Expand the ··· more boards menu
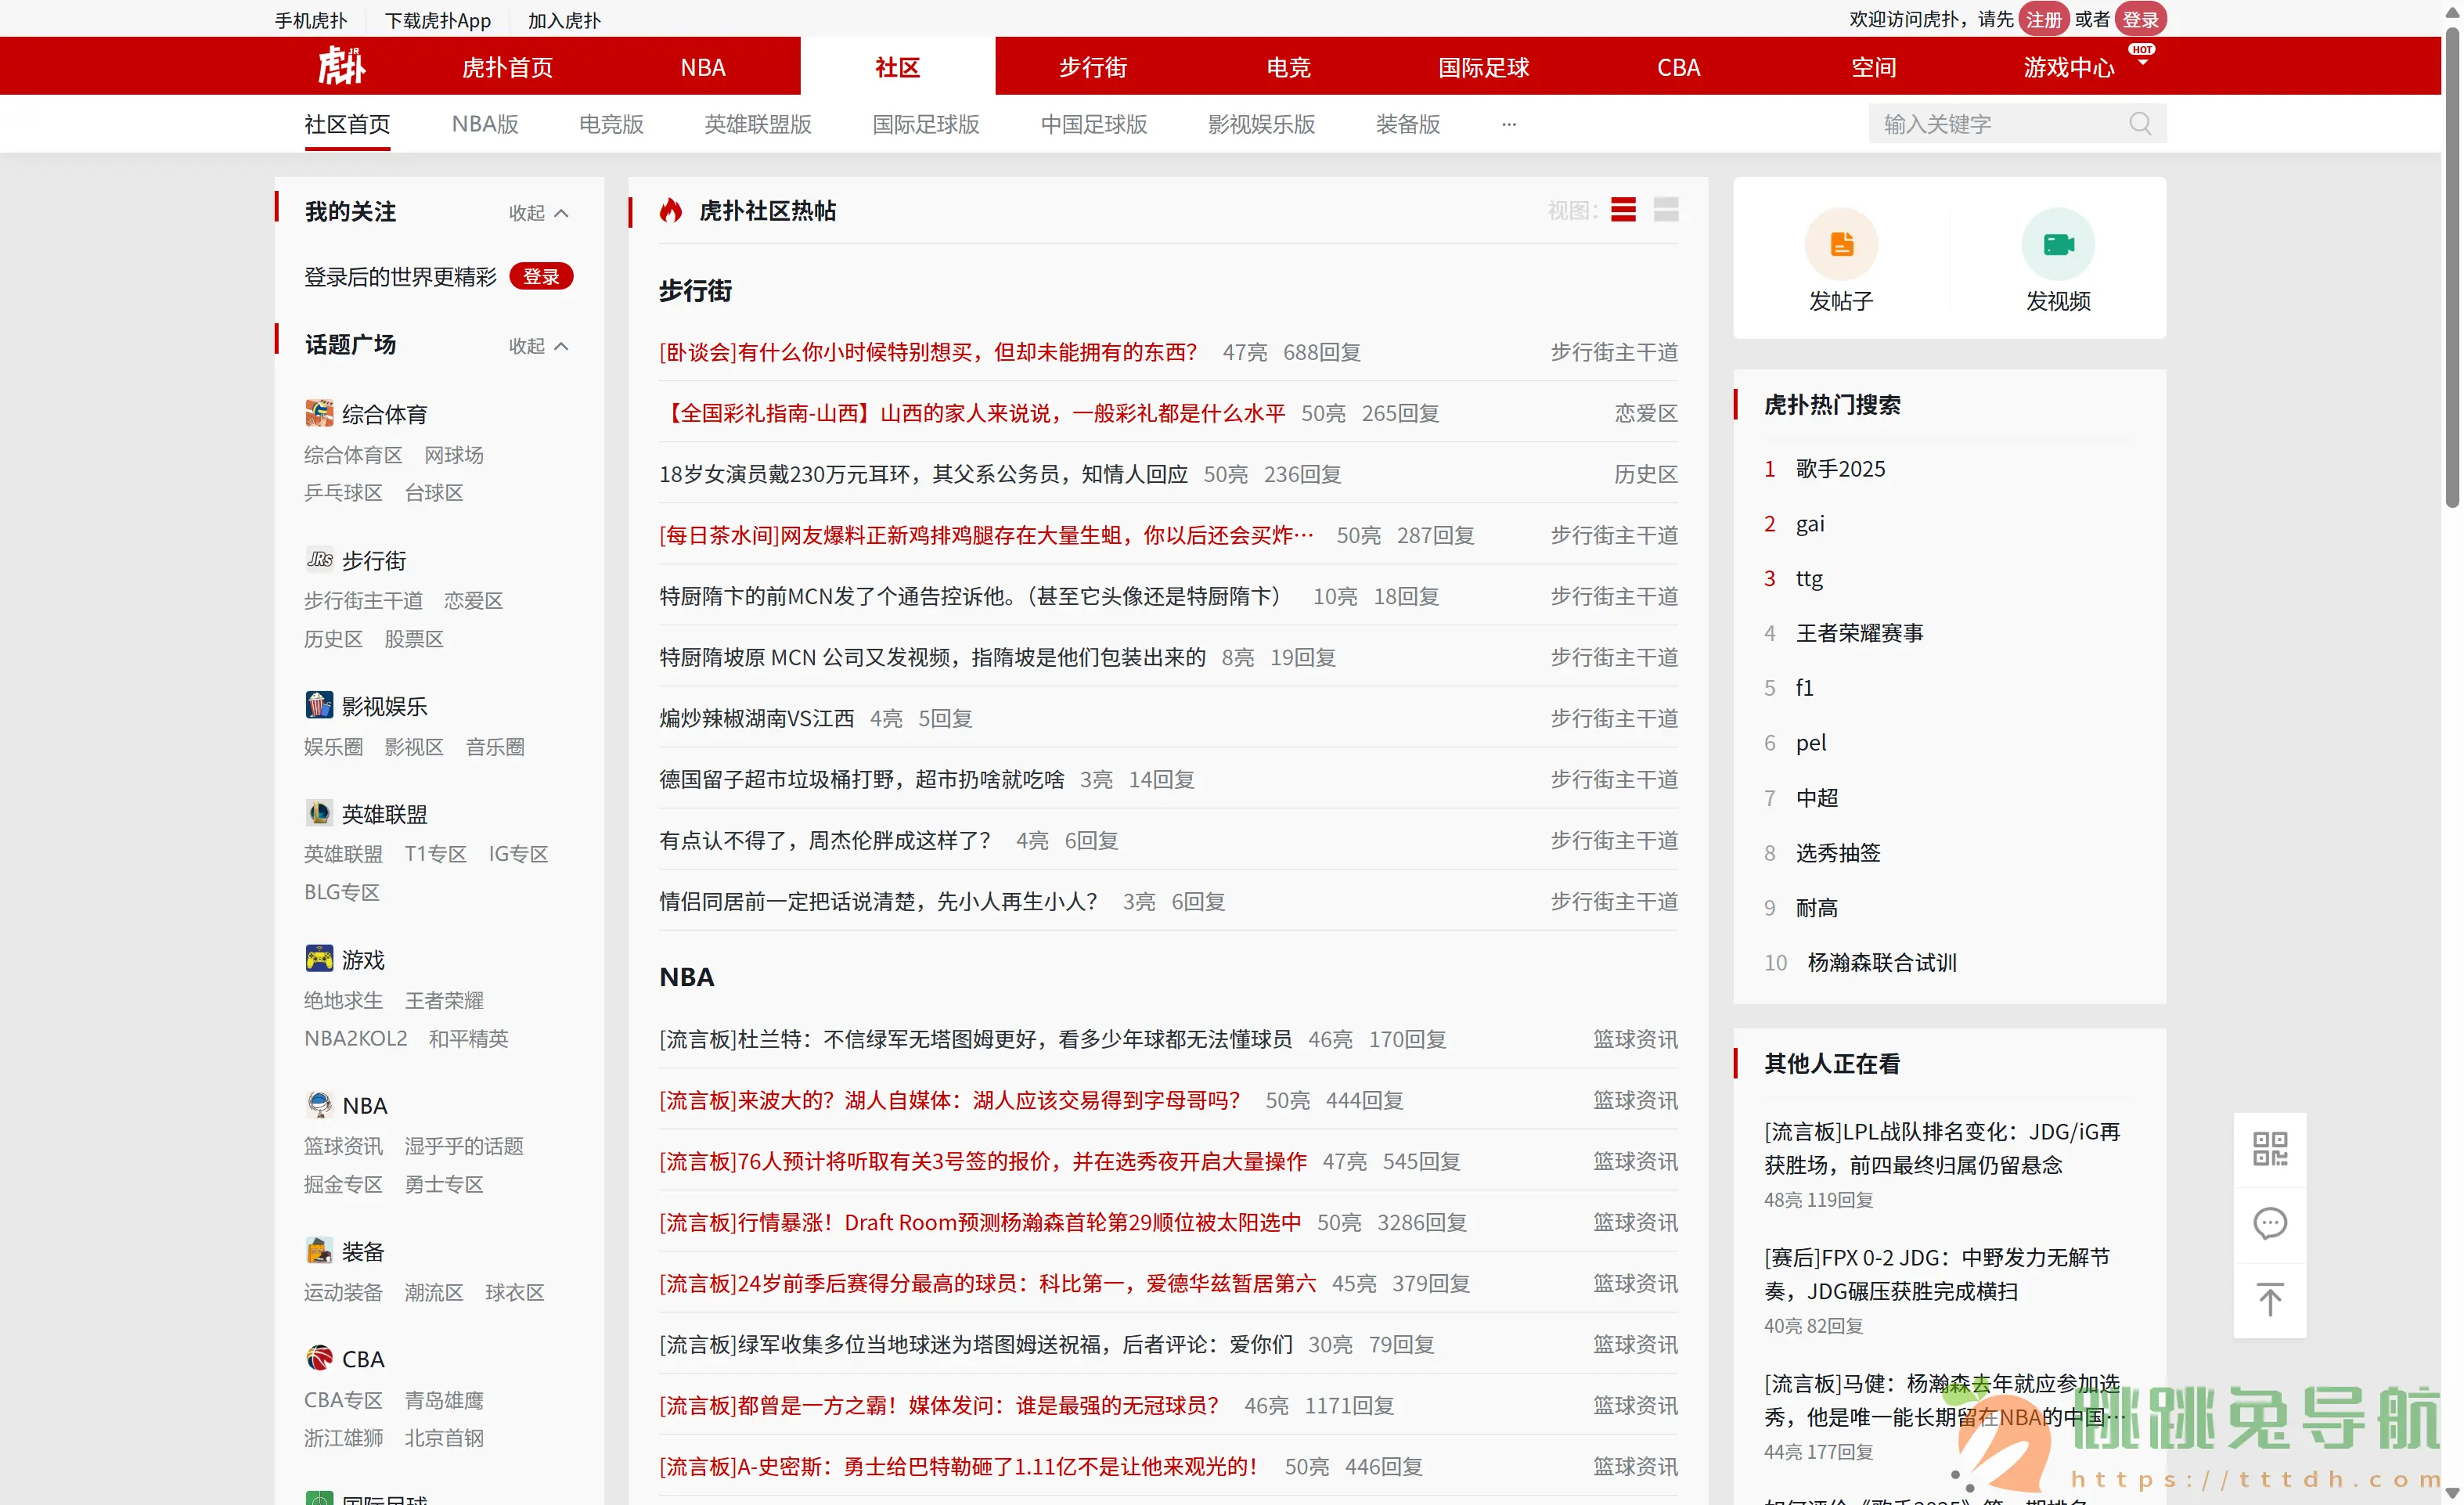Image resolution: width=2464 pixels, height=1505 pixels. pos(1509,124)
